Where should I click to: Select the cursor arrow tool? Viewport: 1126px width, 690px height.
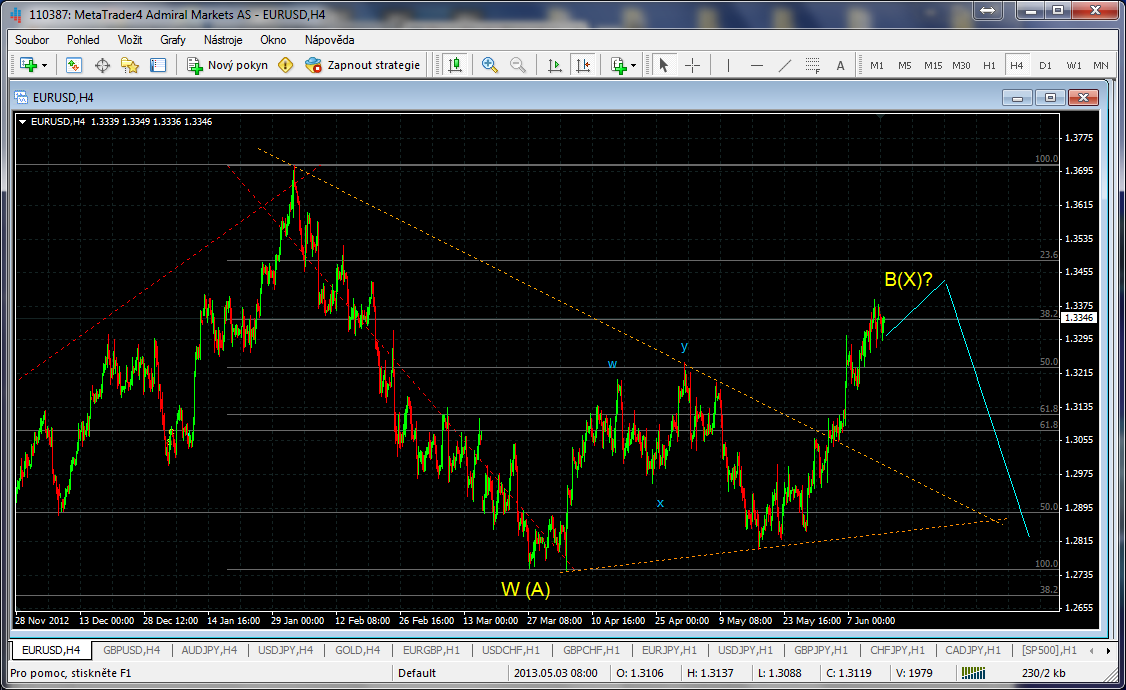664,65
